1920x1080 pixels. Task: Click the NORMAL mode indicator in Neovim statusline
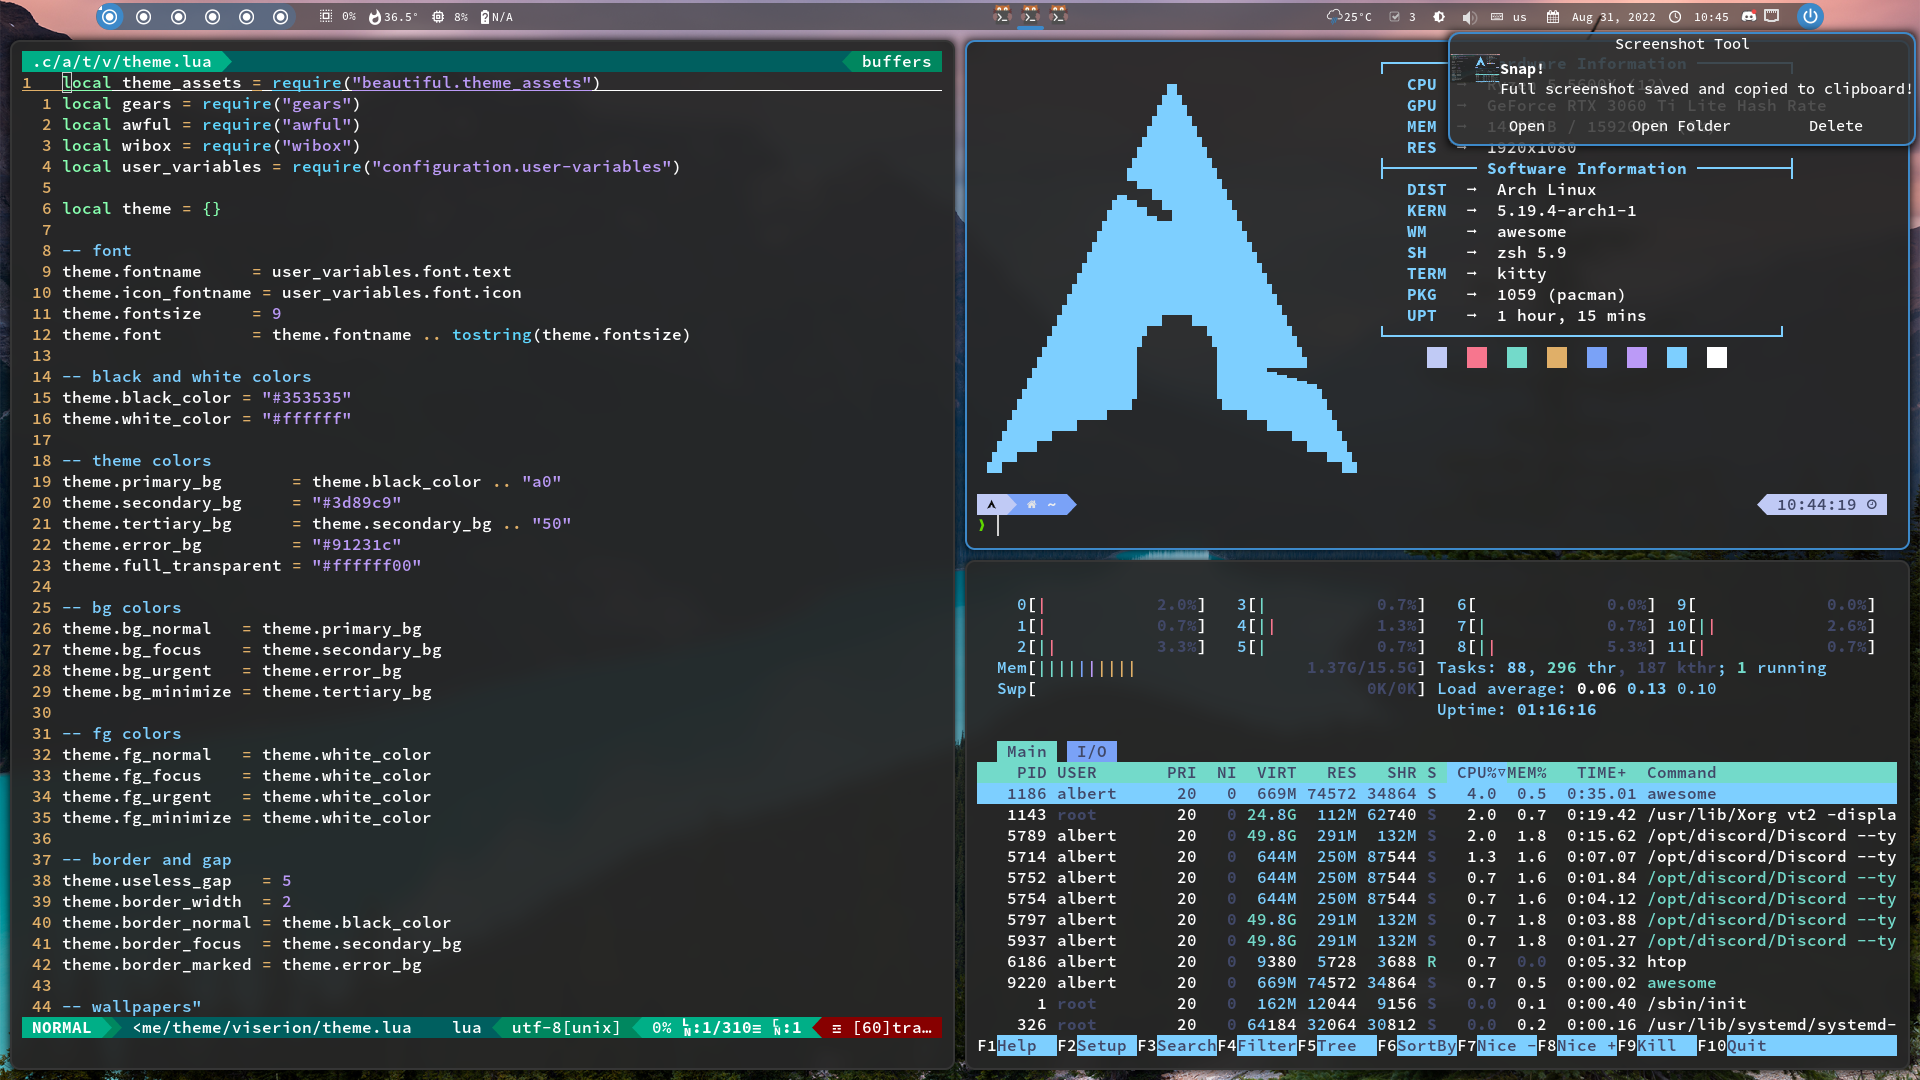click(x=61, y=1027)
